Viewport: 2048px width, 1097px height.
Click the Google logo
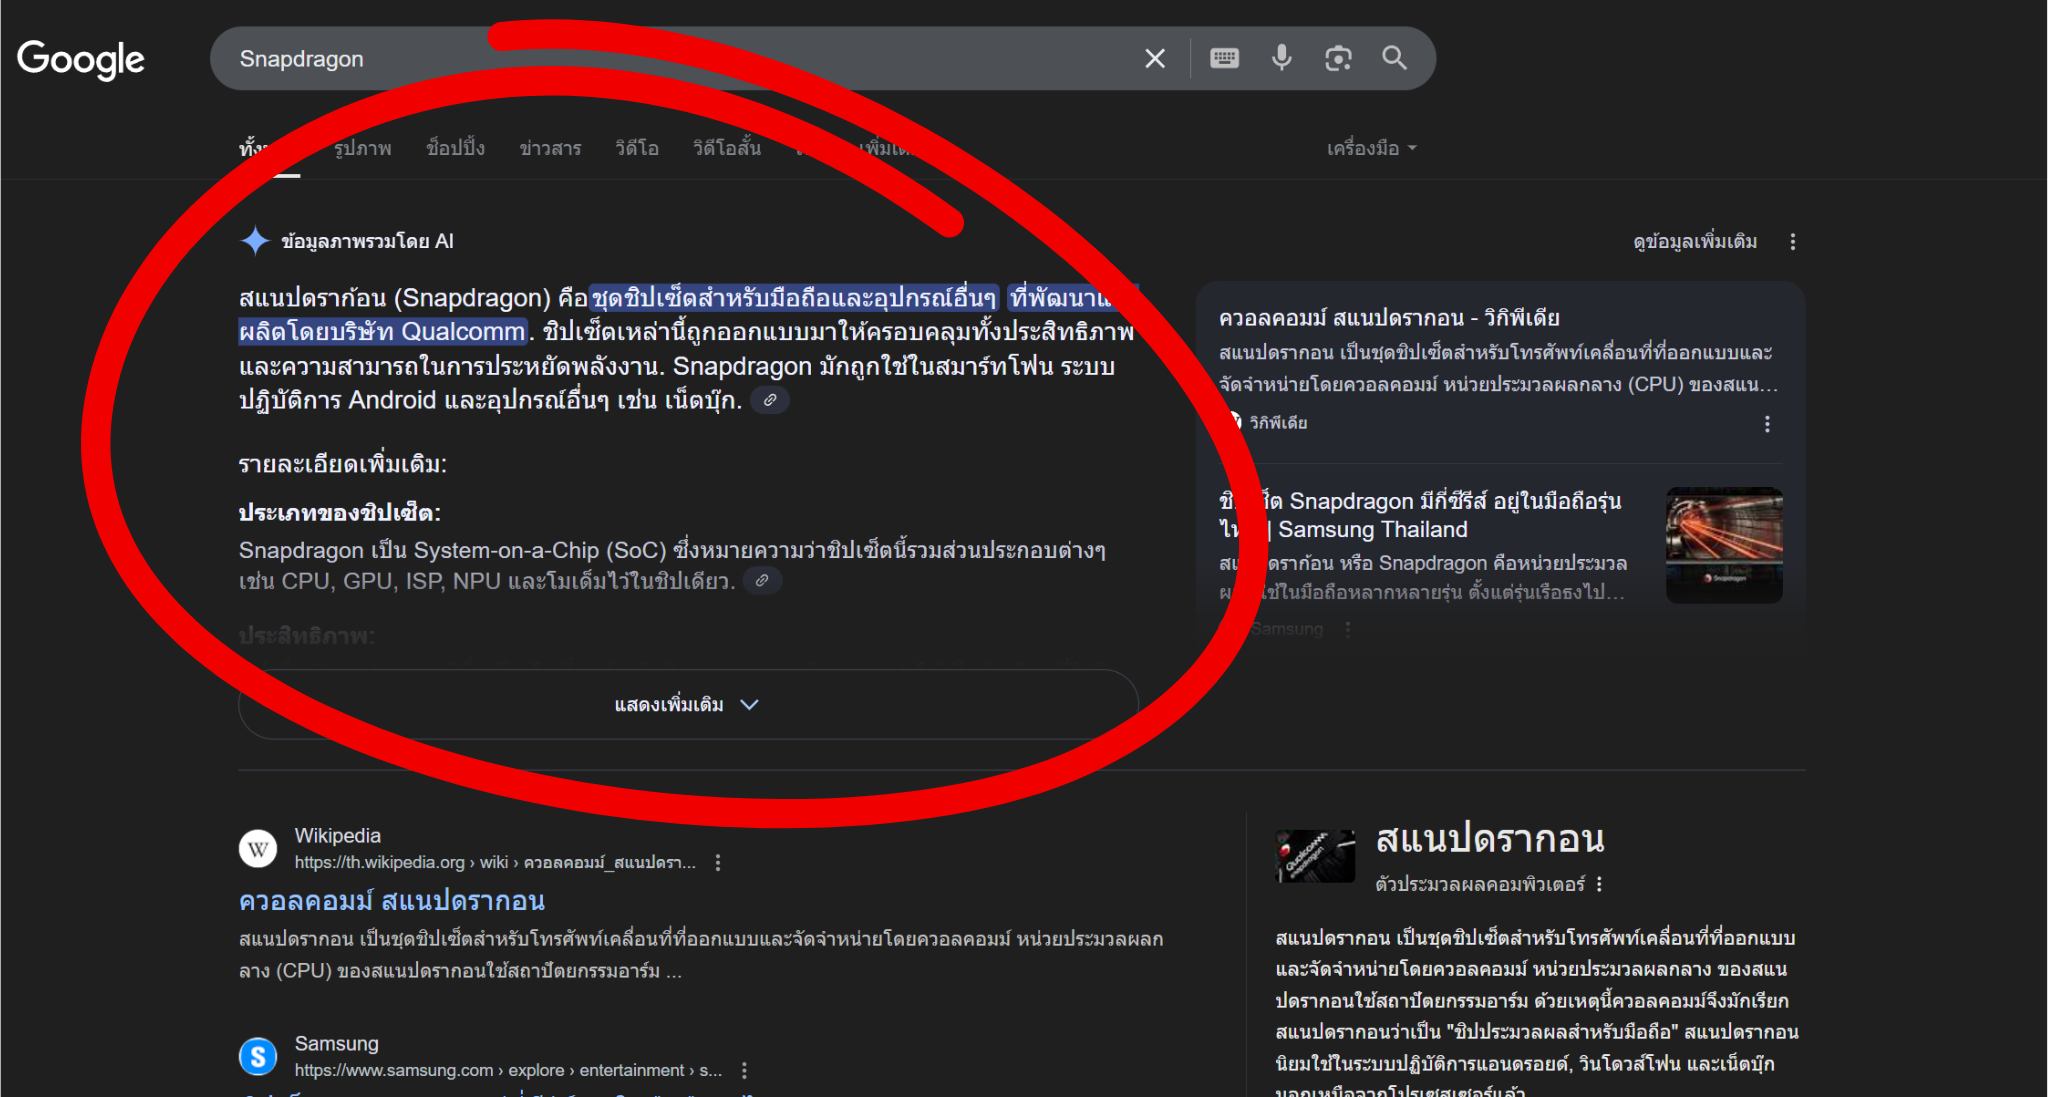(x=81, y=60)
